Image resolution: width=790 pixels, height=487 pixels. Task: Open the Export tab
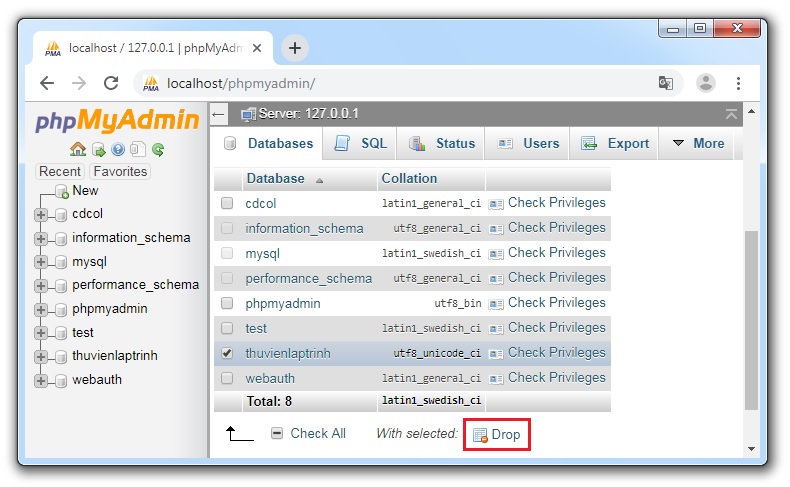coord(616,143)
